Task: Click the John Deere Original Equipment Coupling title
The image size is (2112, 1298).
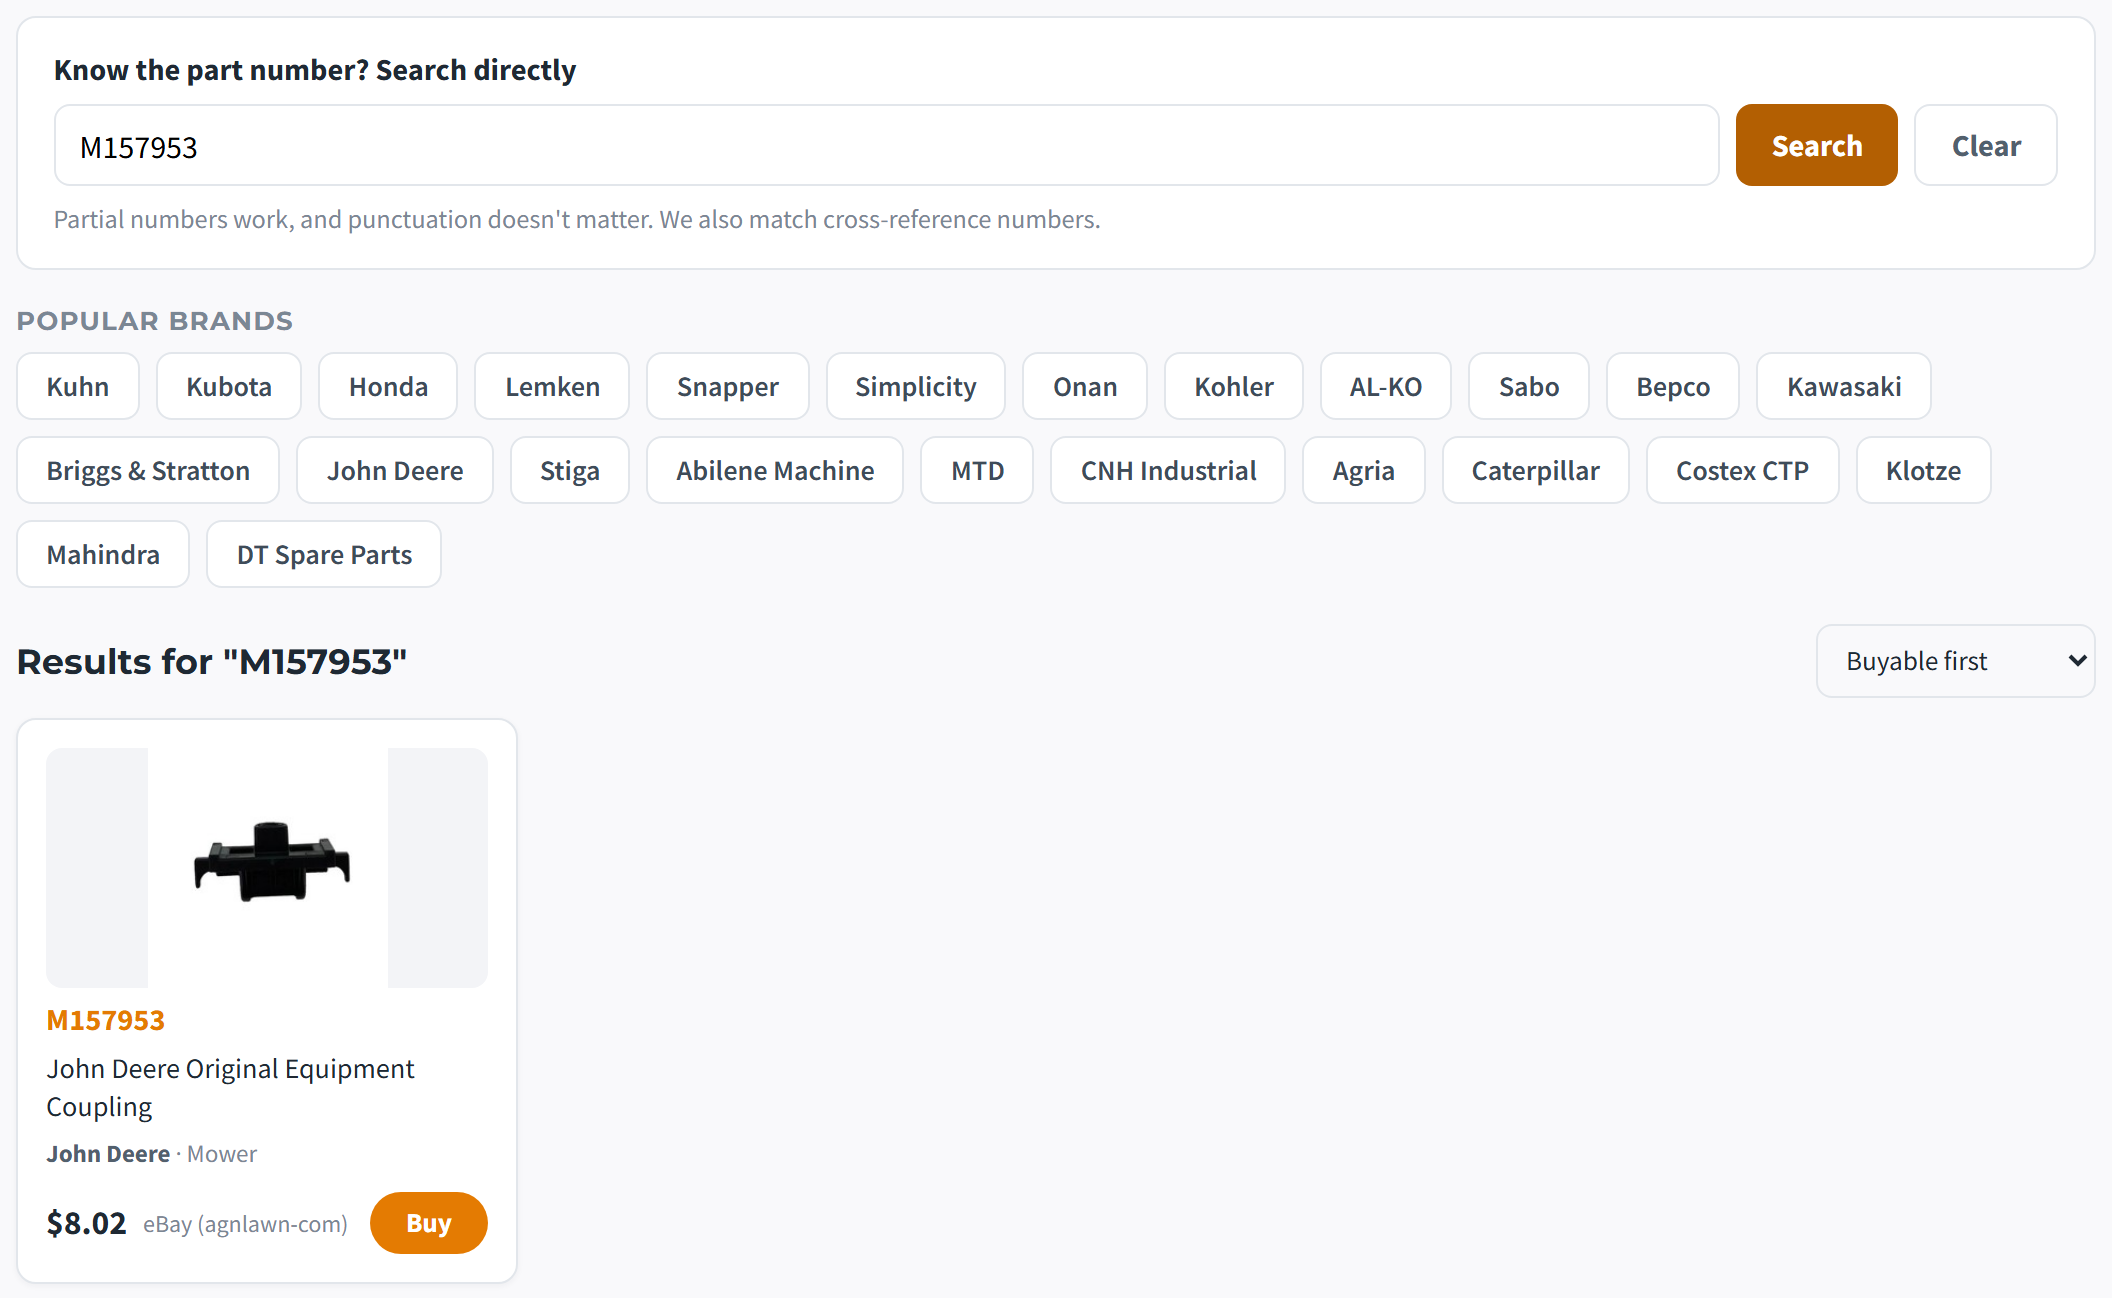Action: pyautogui.click(x=230, y=1088)
